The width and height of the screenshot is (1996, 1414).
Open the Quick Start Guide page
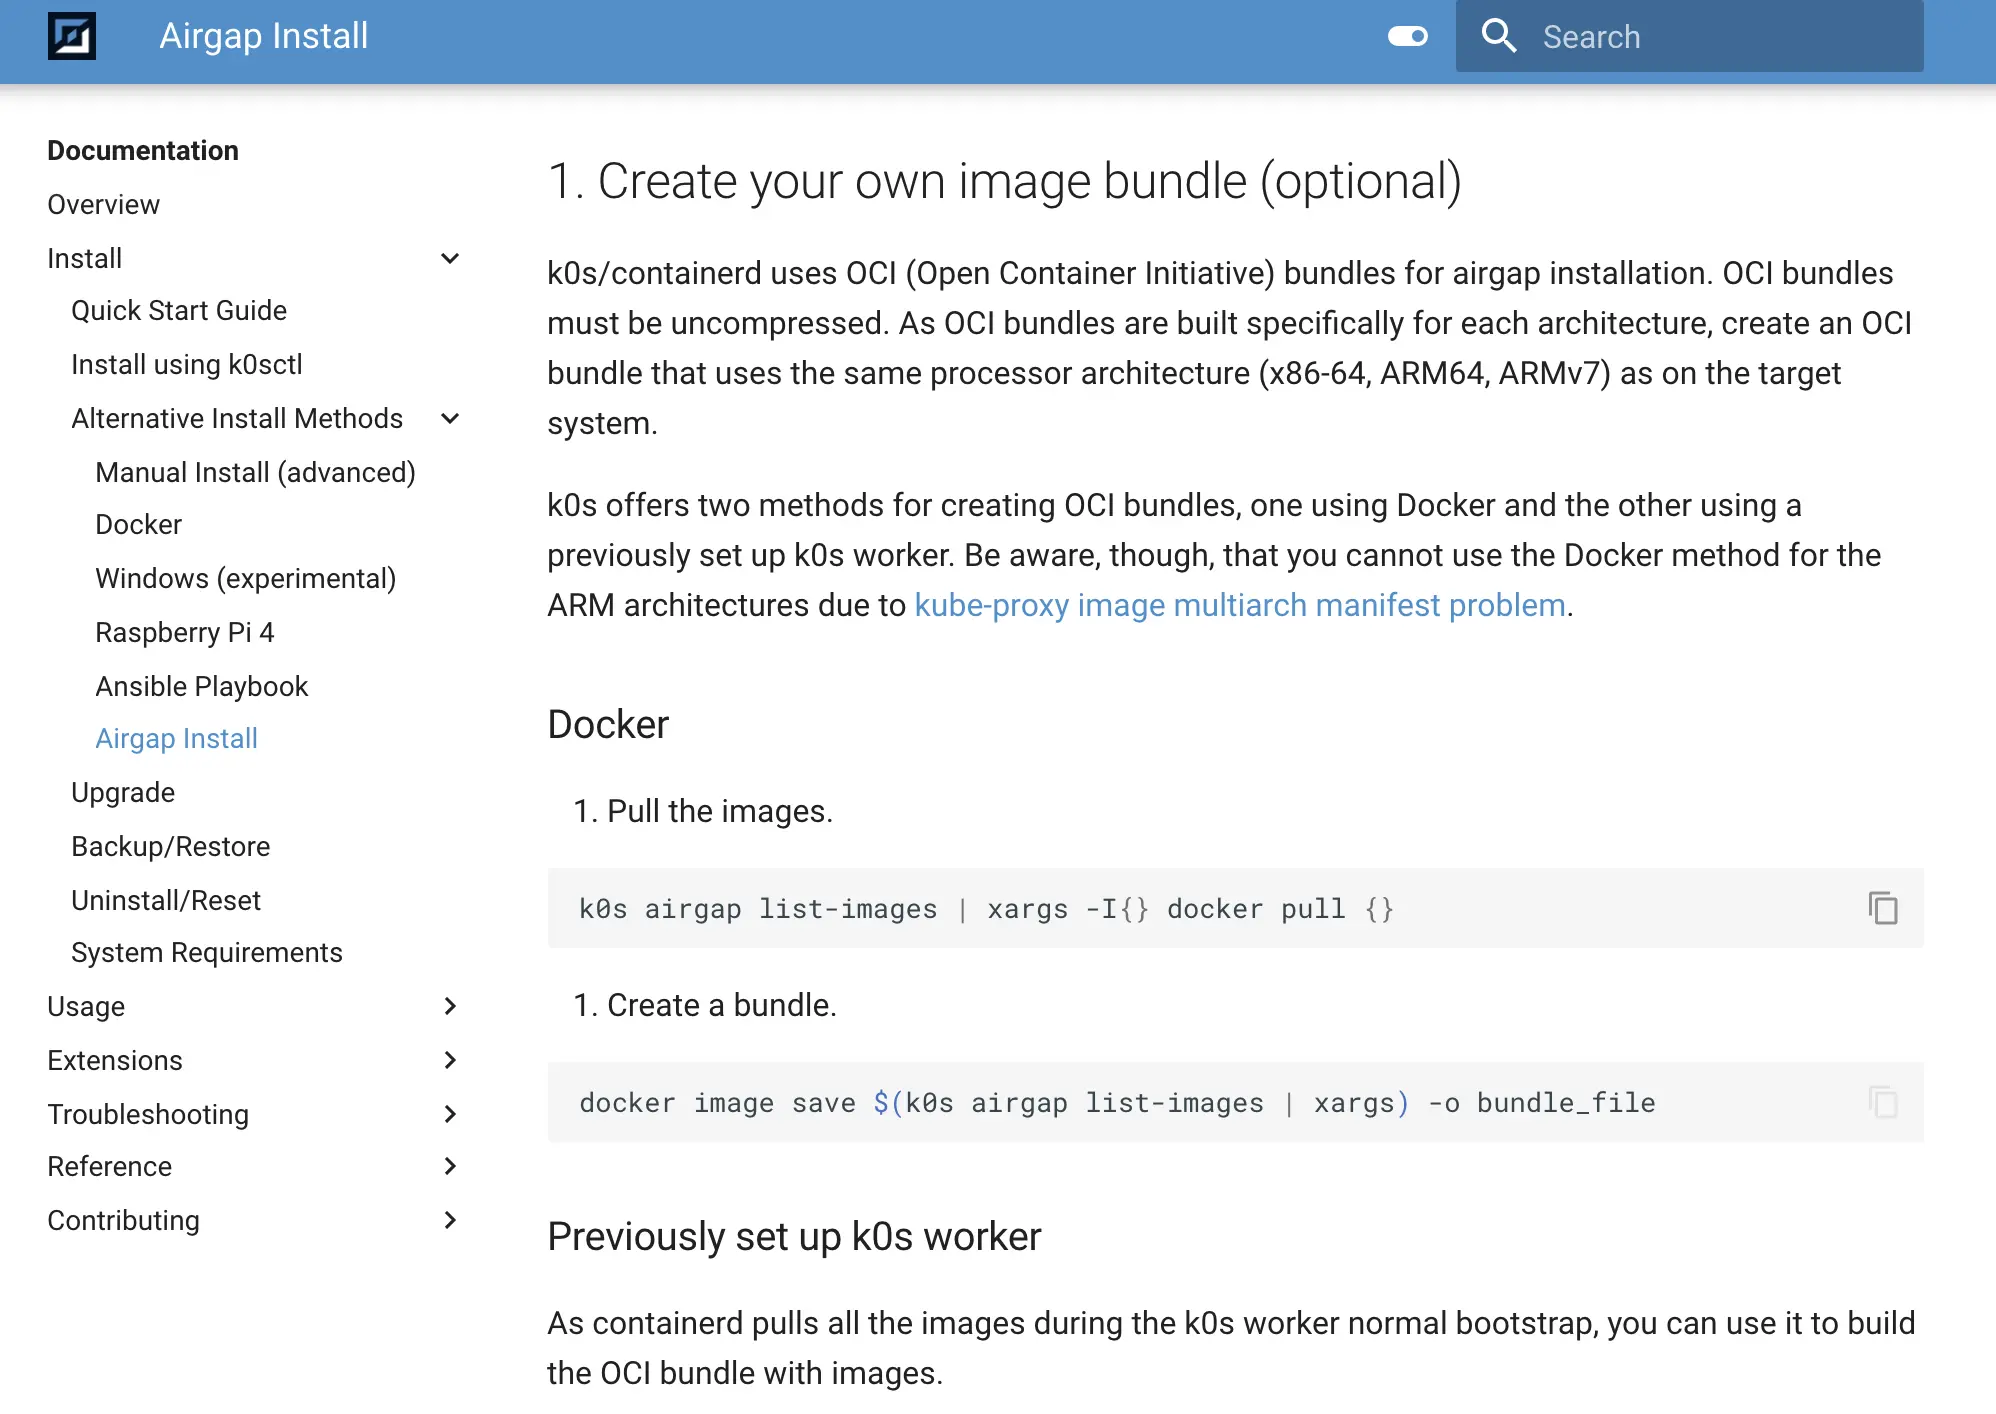pos(179,310)
